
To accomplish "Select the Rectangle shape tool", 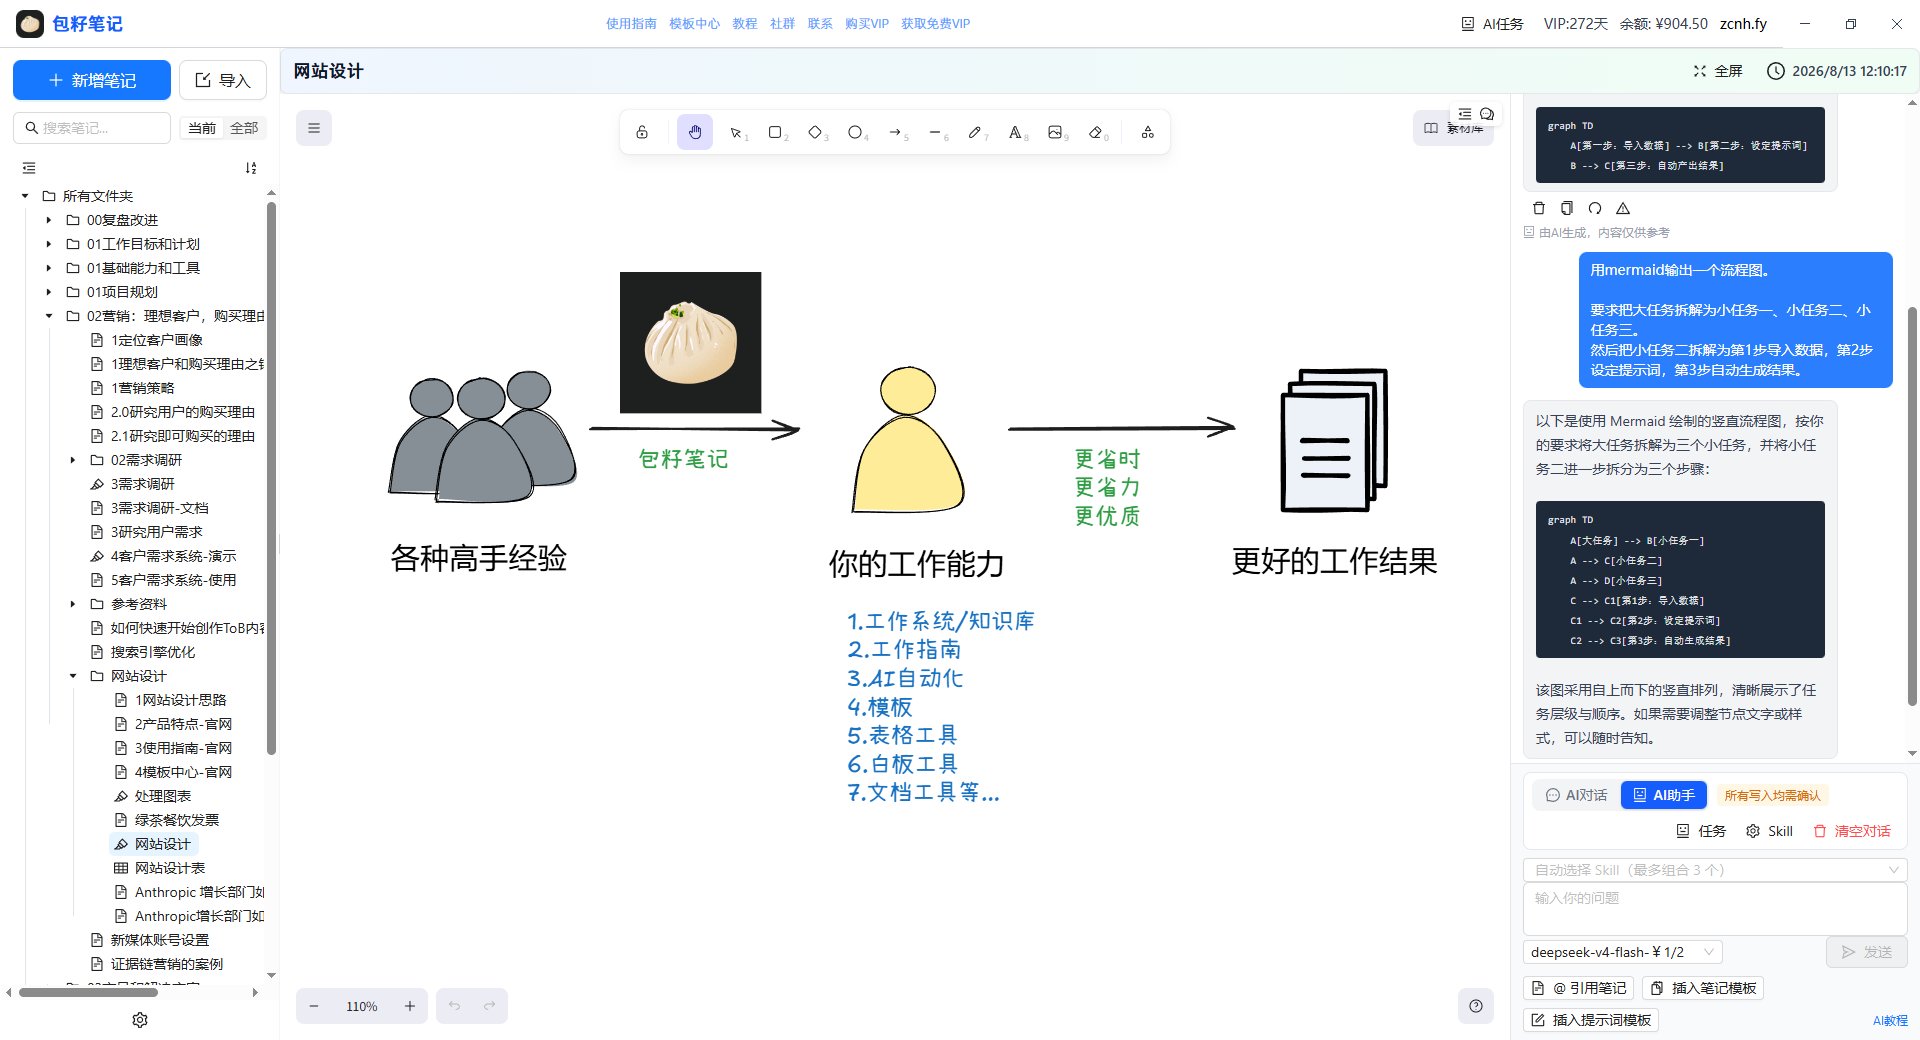I will click(777, 132).
